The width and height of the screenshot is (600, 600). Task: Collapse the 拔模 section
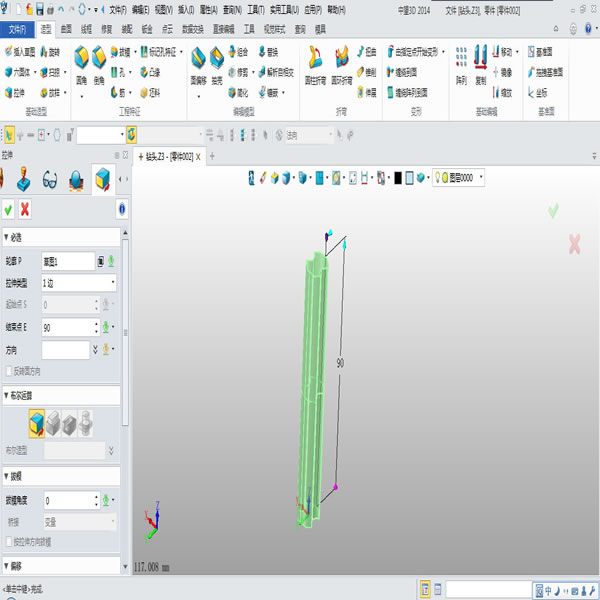point(7,476)
